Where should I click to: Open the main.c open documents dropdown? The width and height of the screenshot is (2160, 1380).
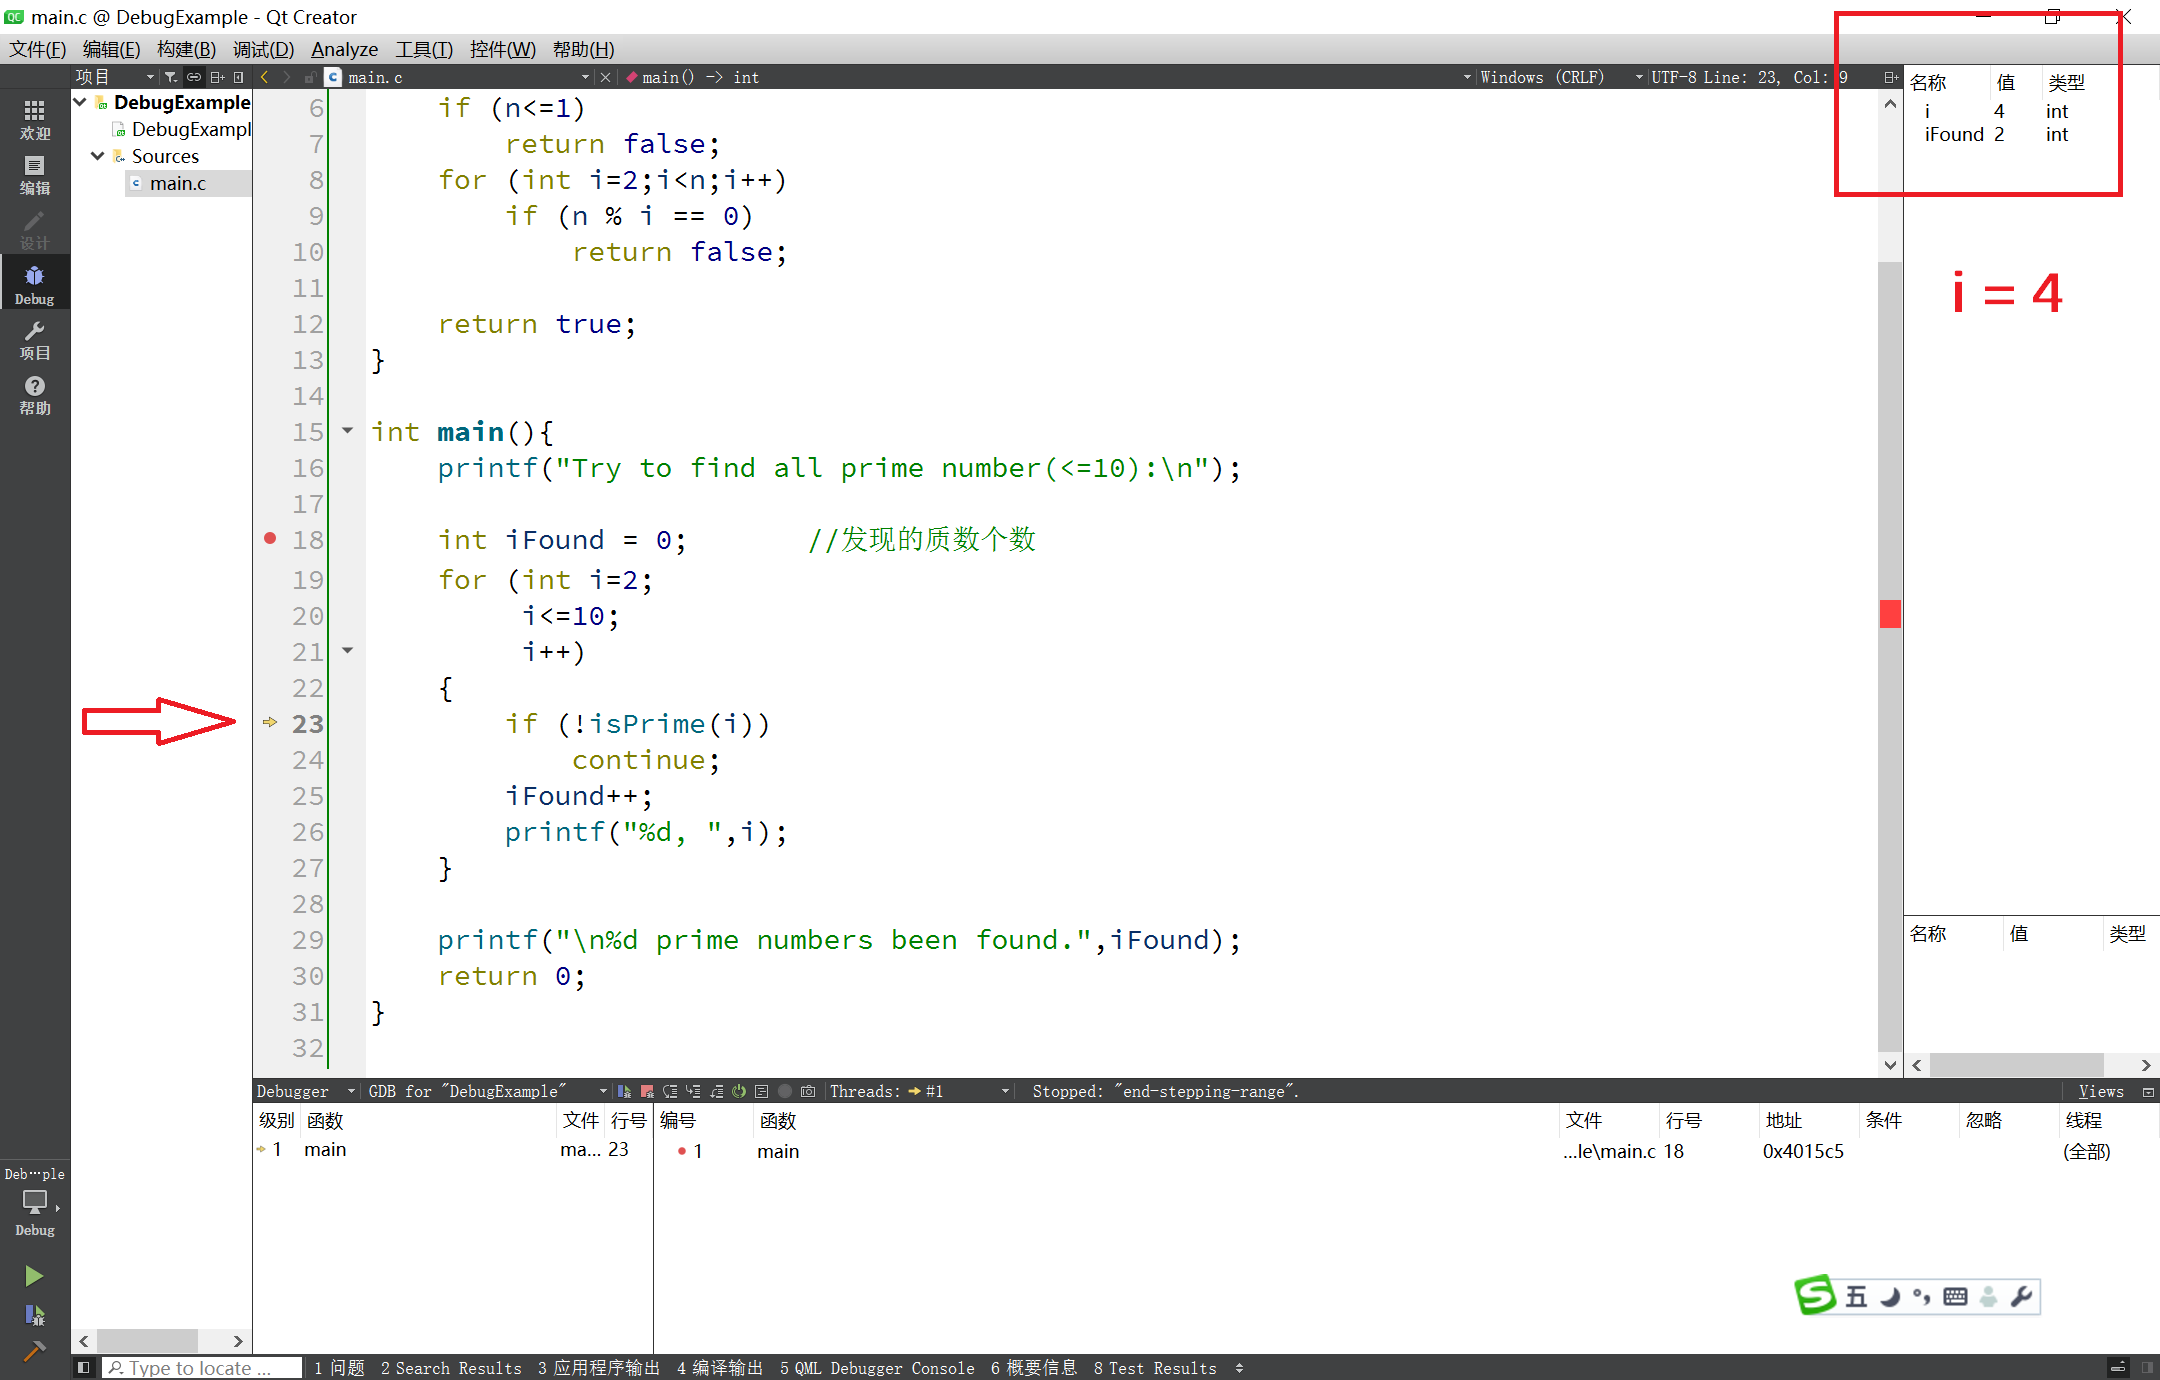[468, 77]
